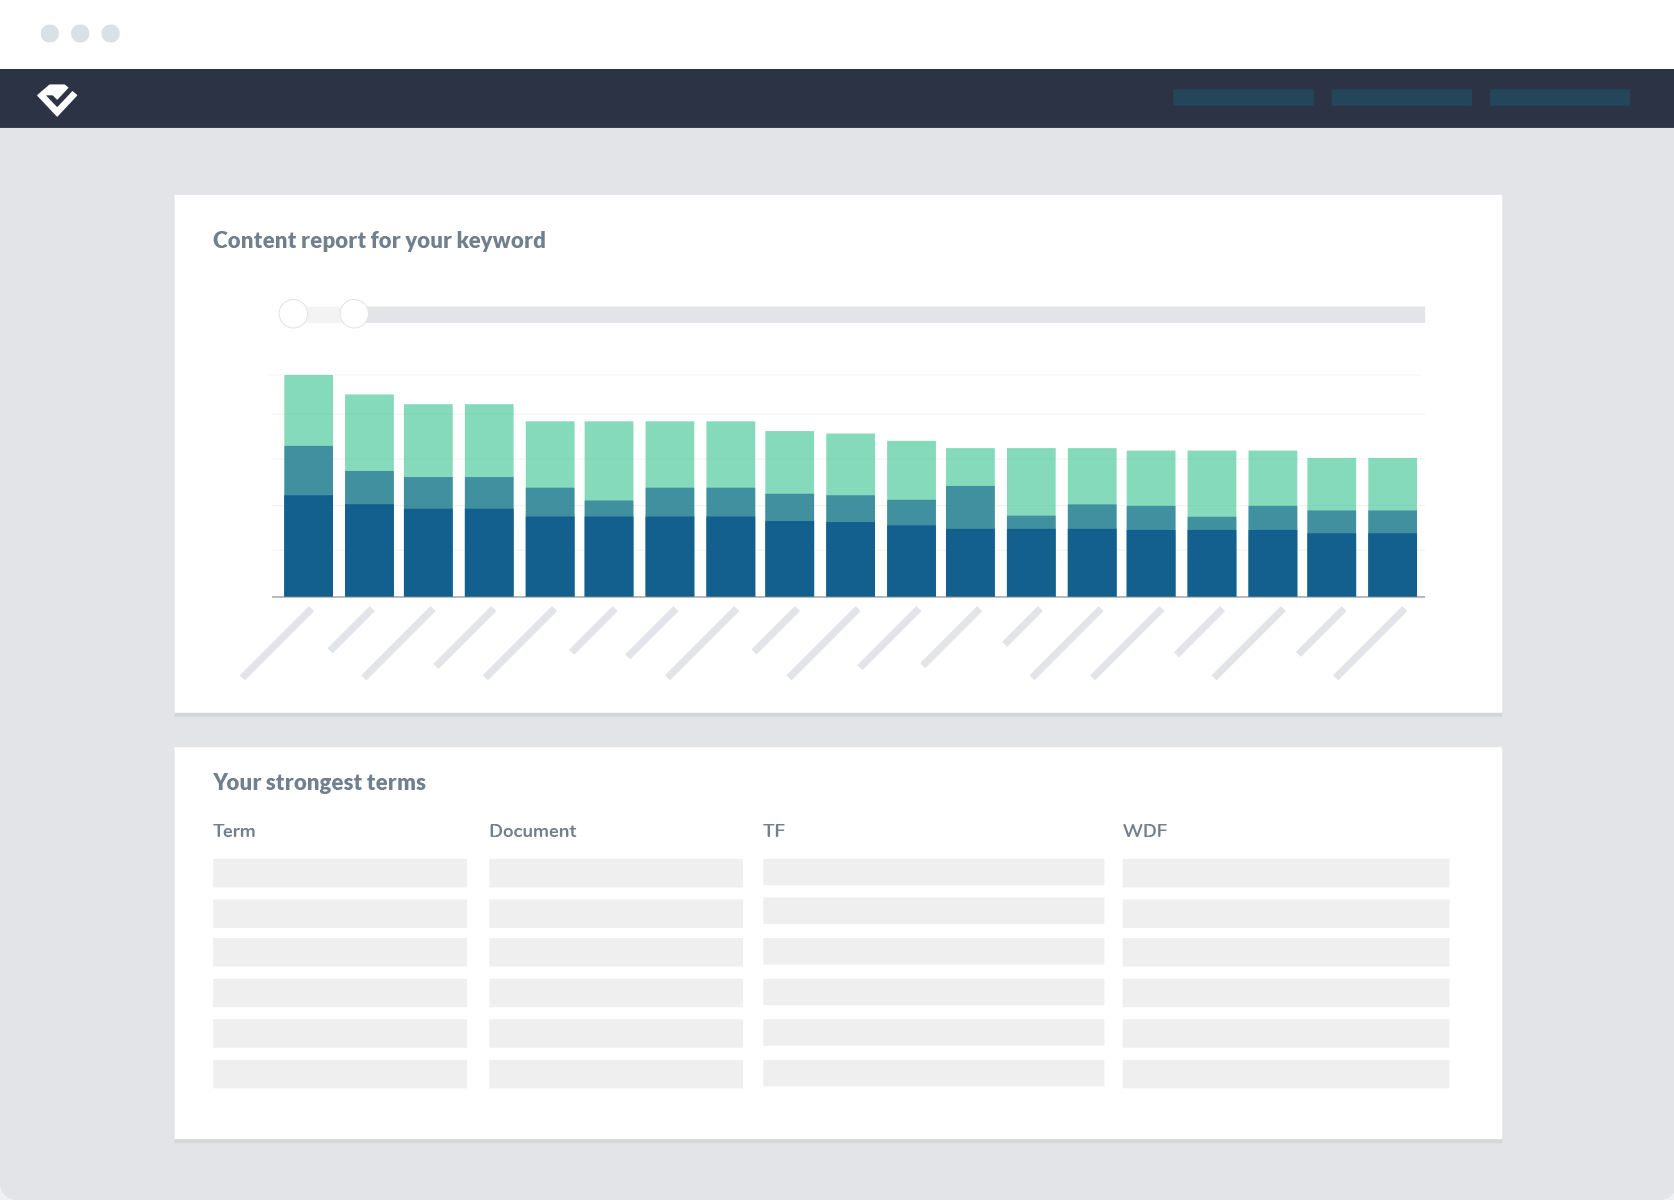1674x1200 pixels.
Task: Move the left handle of range slider
Action: tap(293, 314)
